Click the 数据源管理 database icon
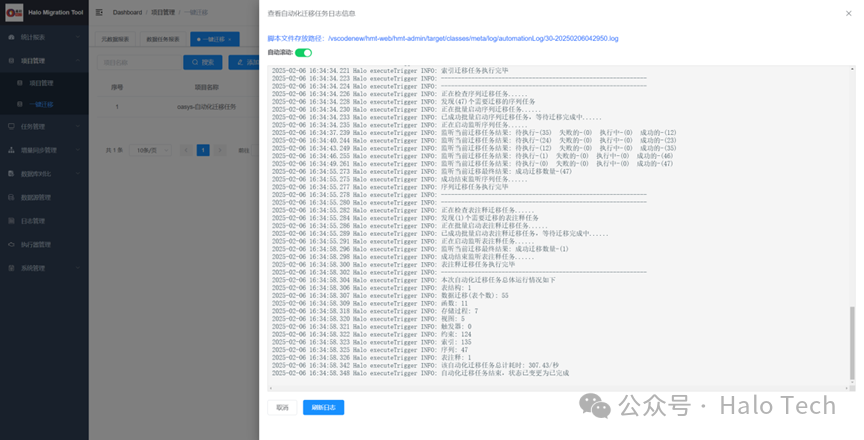This screenshot has height=440, width=864. click(x=12, y=197)
